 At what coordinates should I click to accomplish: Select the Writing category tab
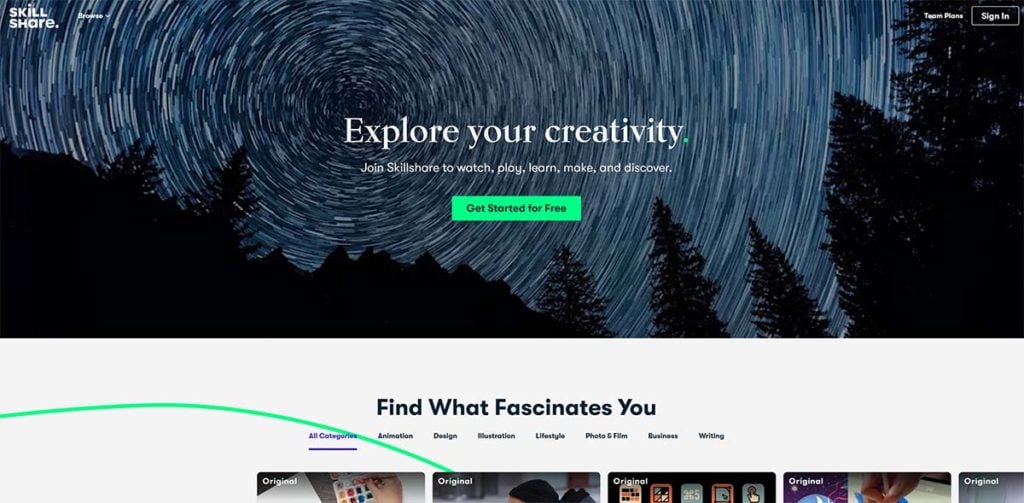tap(711, 436)
